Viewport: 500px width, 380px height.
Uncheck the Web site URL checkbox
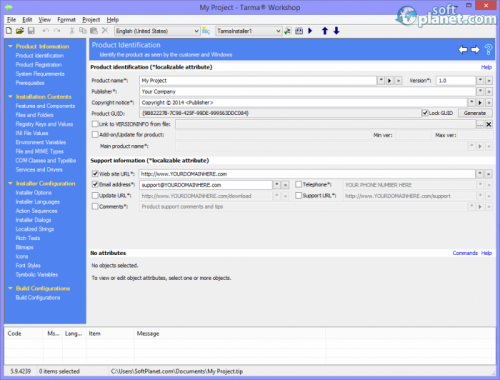[x=95, y=174]
